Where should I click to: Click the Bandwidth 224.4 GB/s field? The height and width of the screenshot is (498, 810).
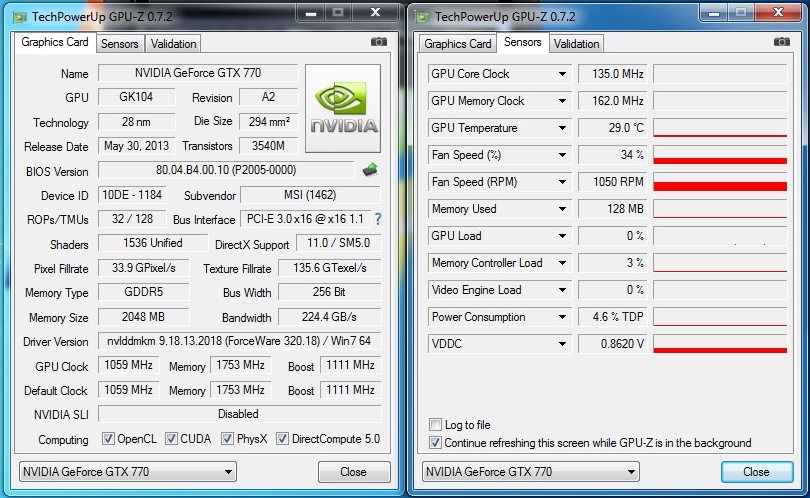click(329, 317)
